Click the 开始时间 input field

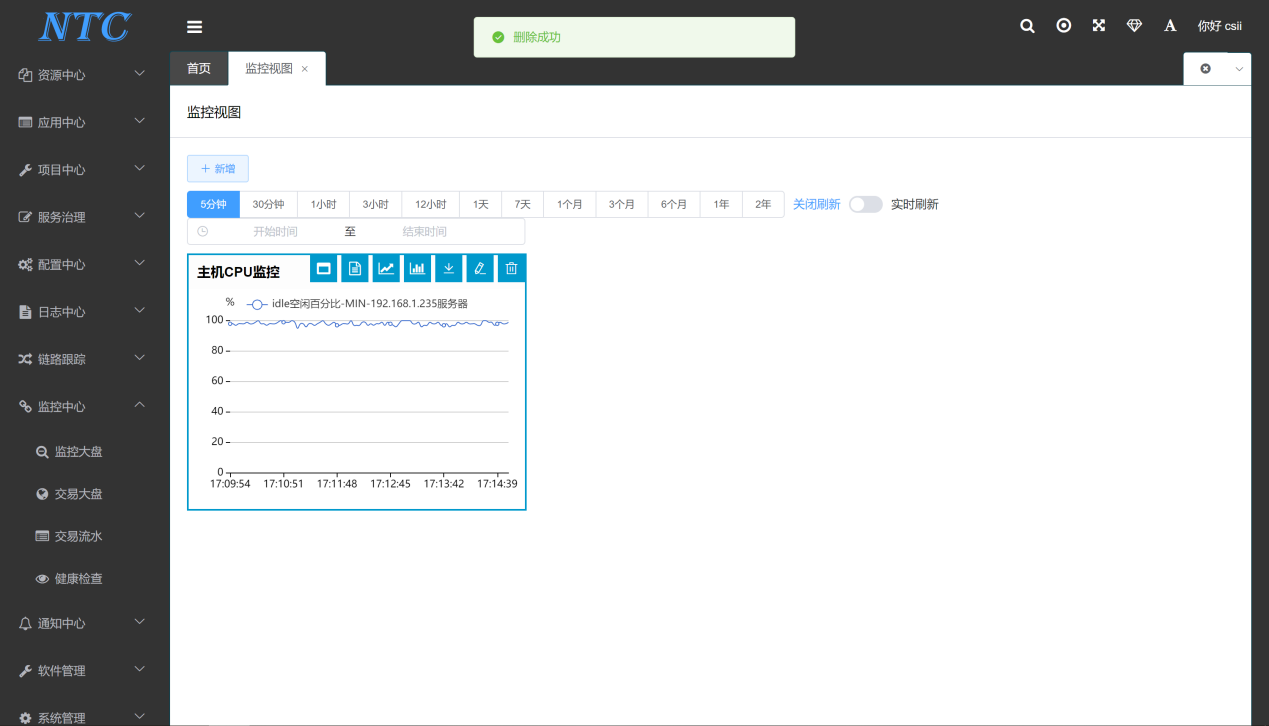(x=275, y=232)
